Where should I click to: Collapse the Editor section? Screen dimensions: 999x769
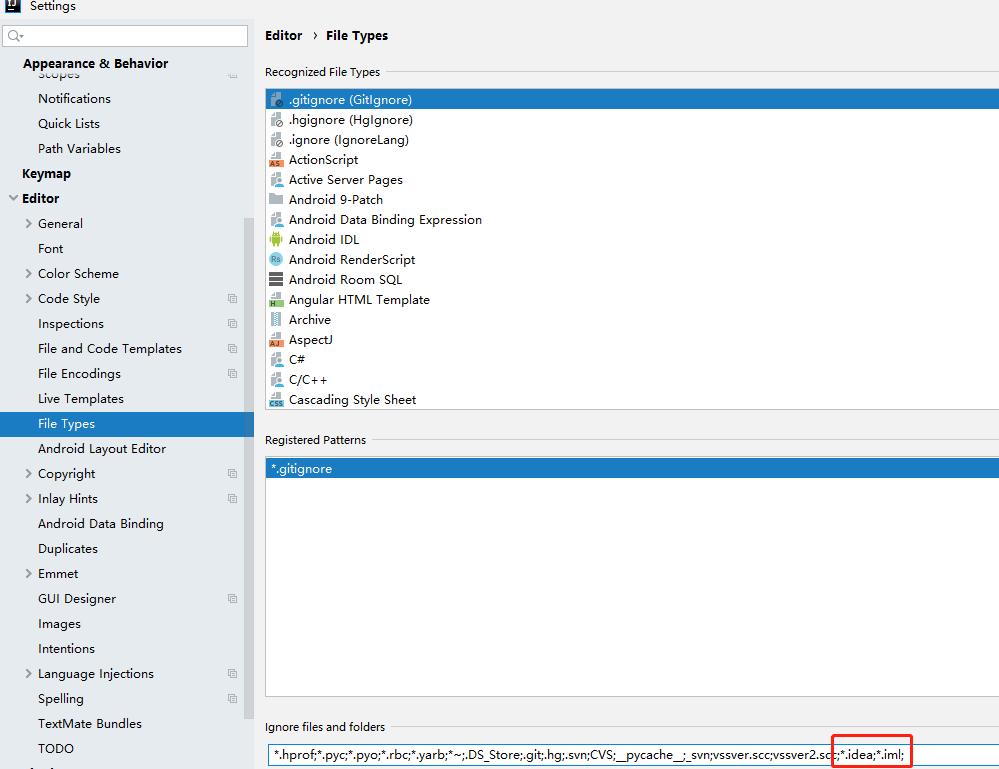12,198
